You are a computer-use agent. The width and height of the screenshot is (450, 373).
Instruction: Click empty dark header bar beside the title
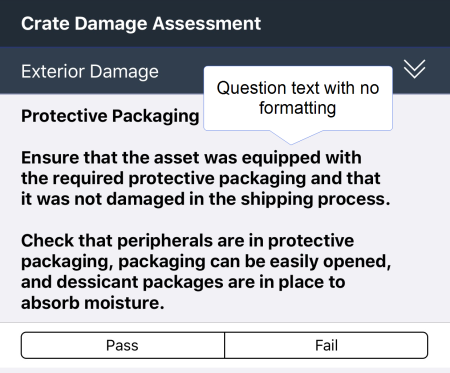(353, 23)
